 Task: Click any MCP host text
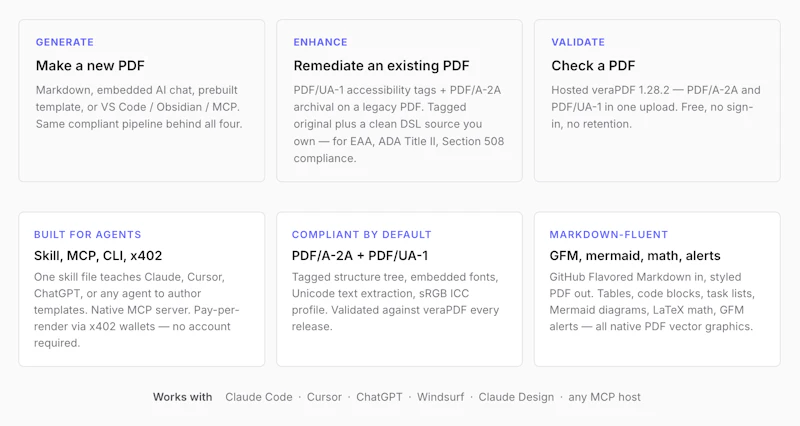click(x=605, y=397)
